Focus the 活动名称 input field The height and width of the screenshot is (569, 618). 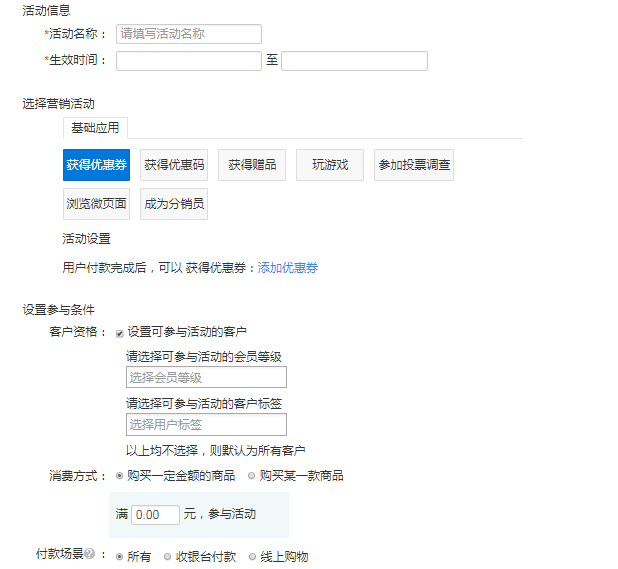[x=189, y=34]
